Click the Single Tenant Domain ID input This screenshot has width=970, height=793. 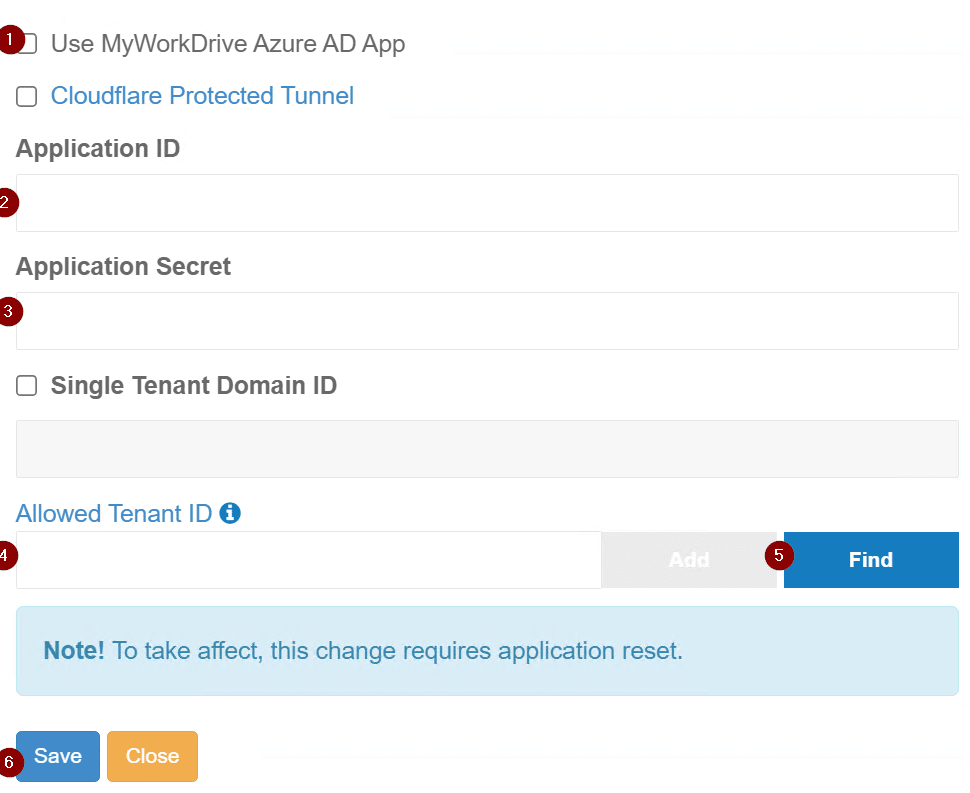click(486, 448)
